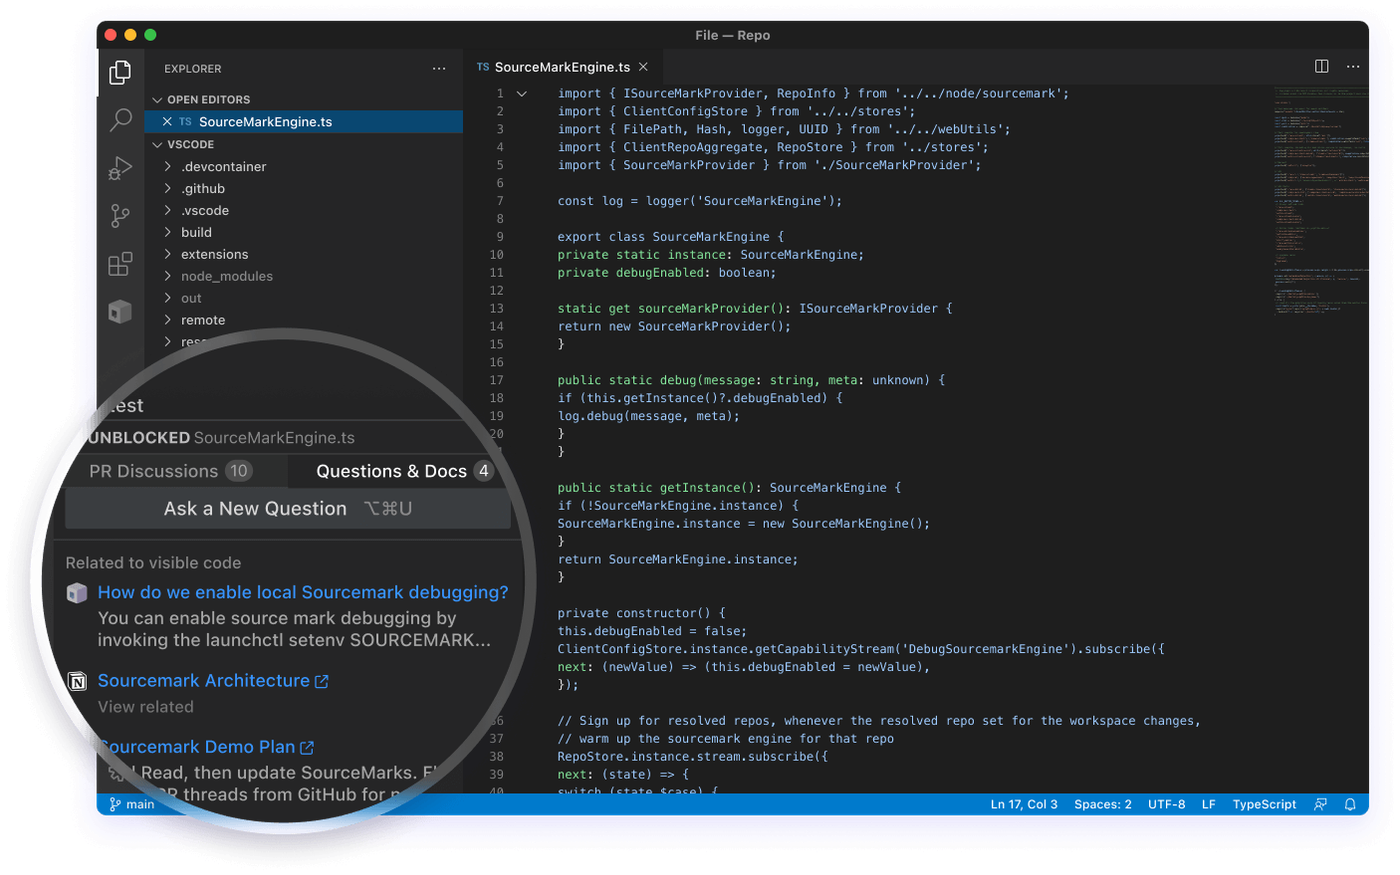
Task: Open 'How do we enable local Sourcemark debugging?' link
Action: pyautogui.click(x=303, y=593)
